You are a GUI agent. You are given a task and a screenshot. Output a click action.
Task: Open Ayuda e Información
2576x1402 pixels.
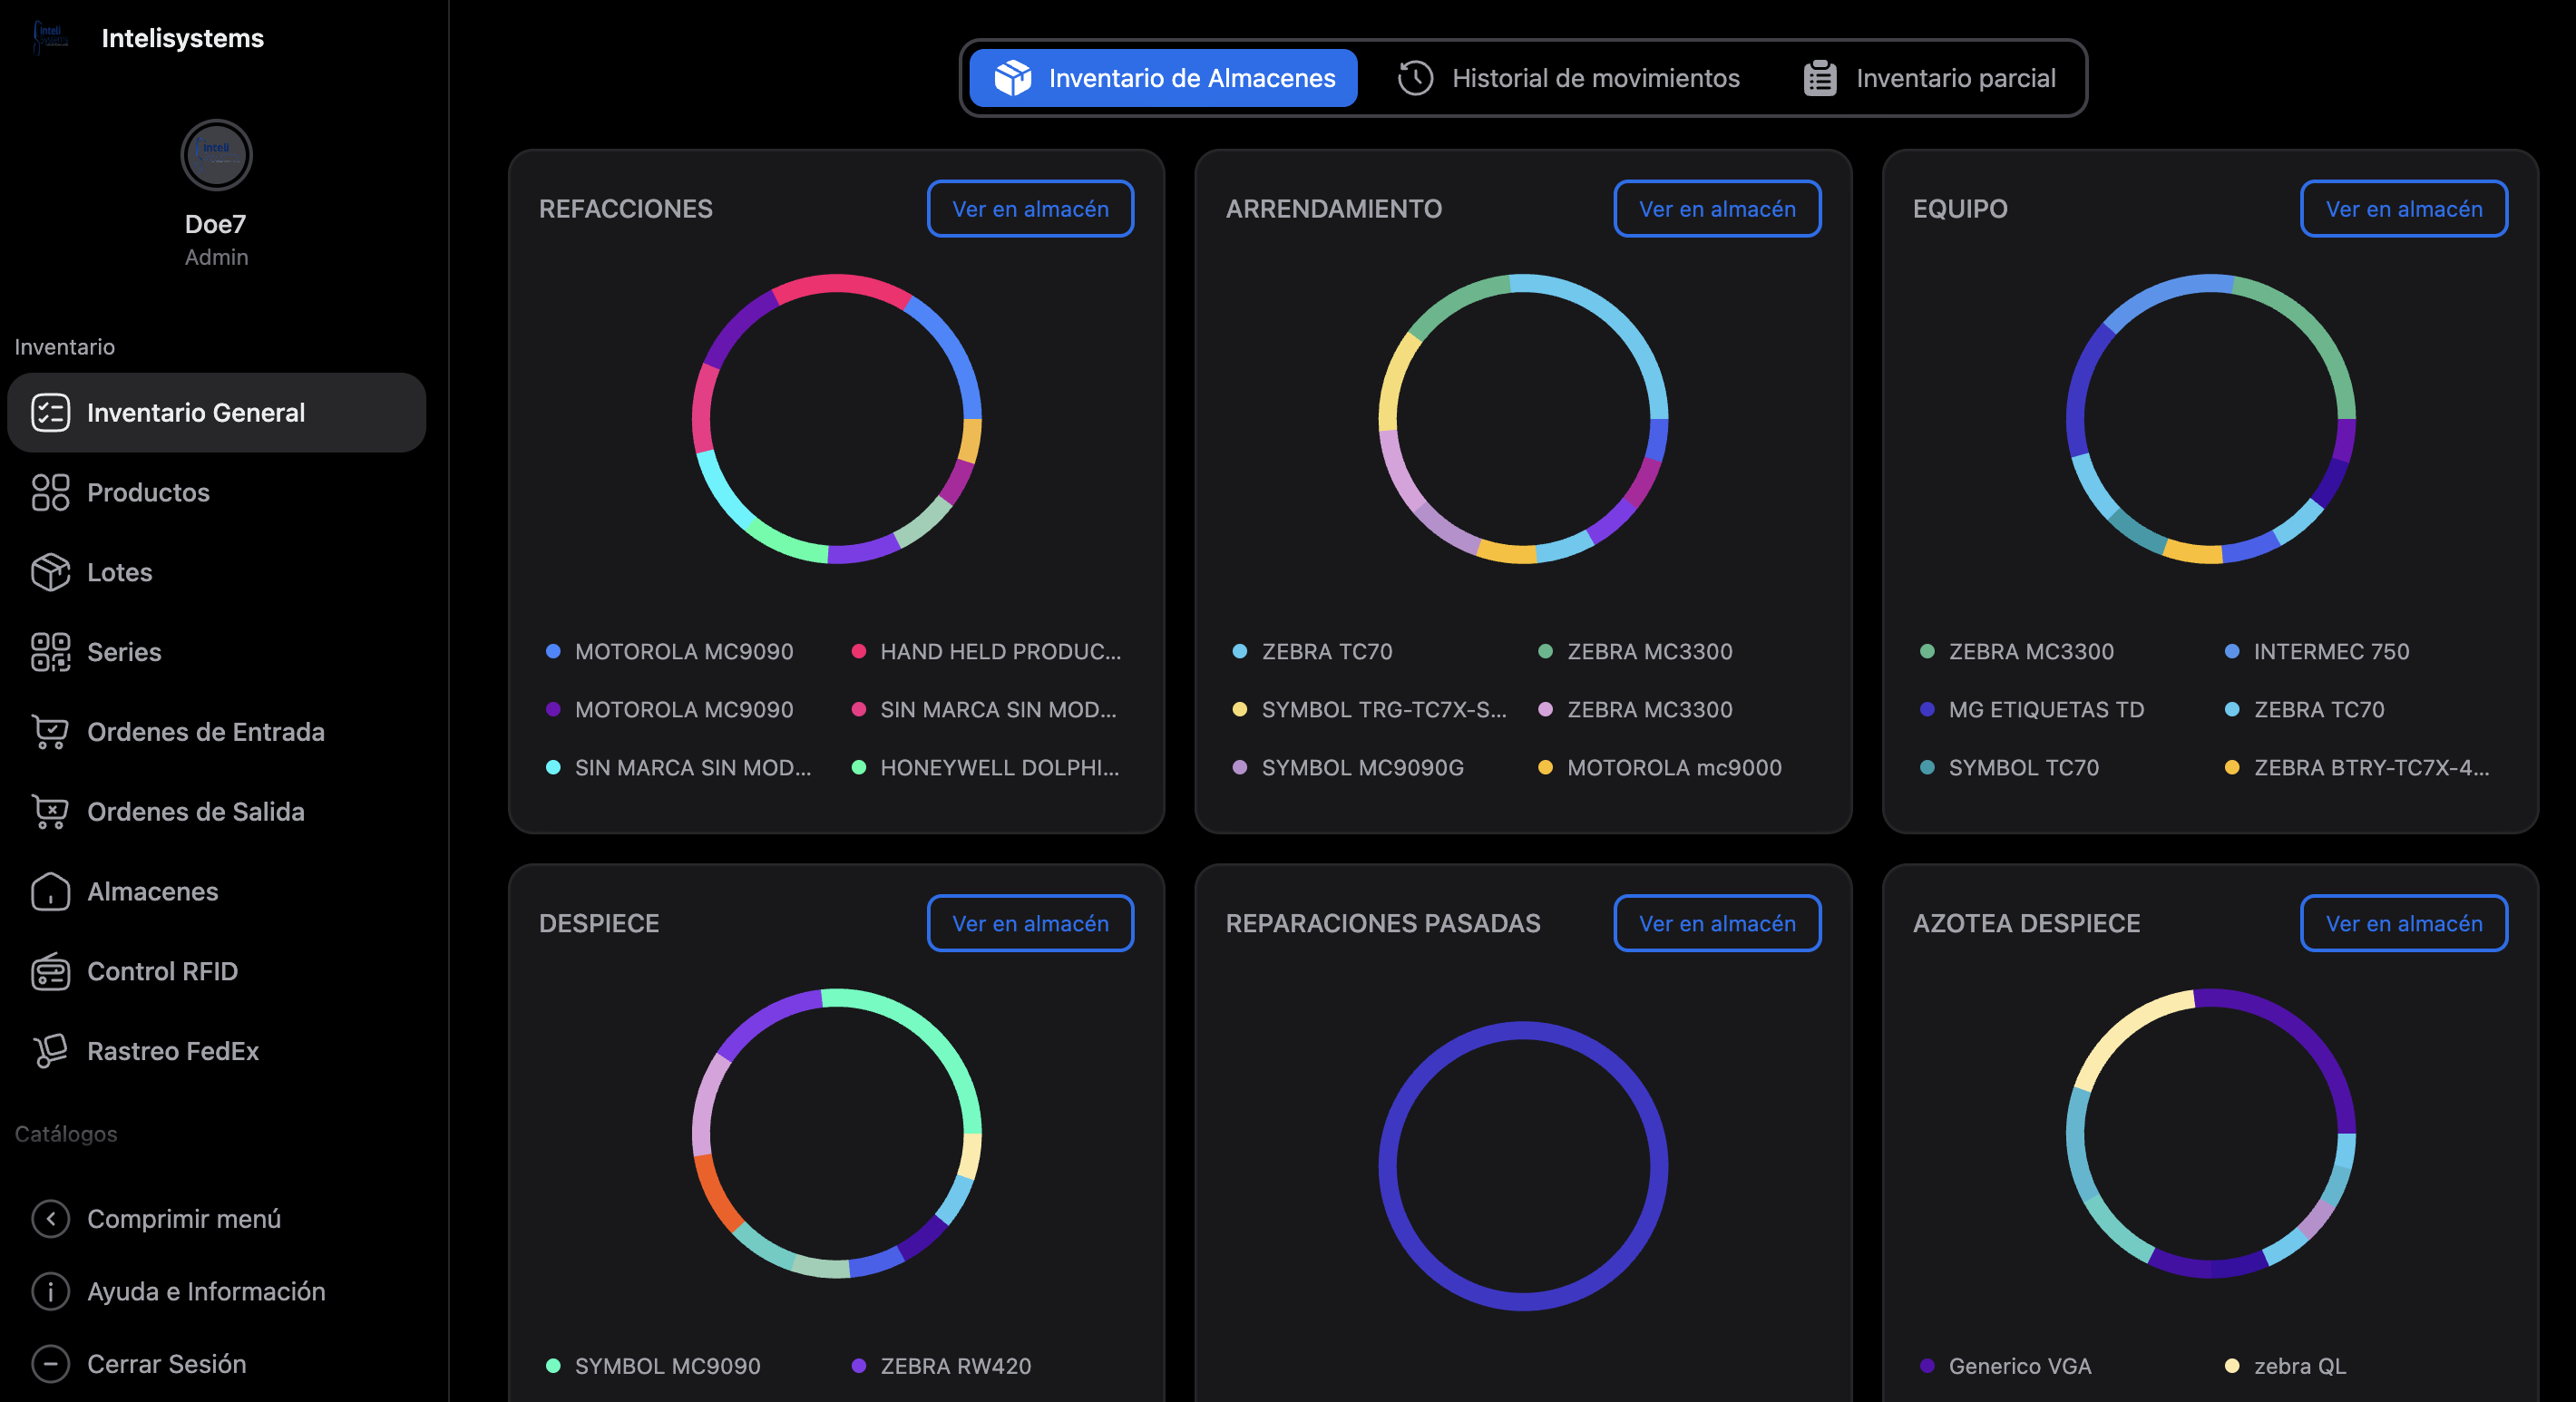217,1291
